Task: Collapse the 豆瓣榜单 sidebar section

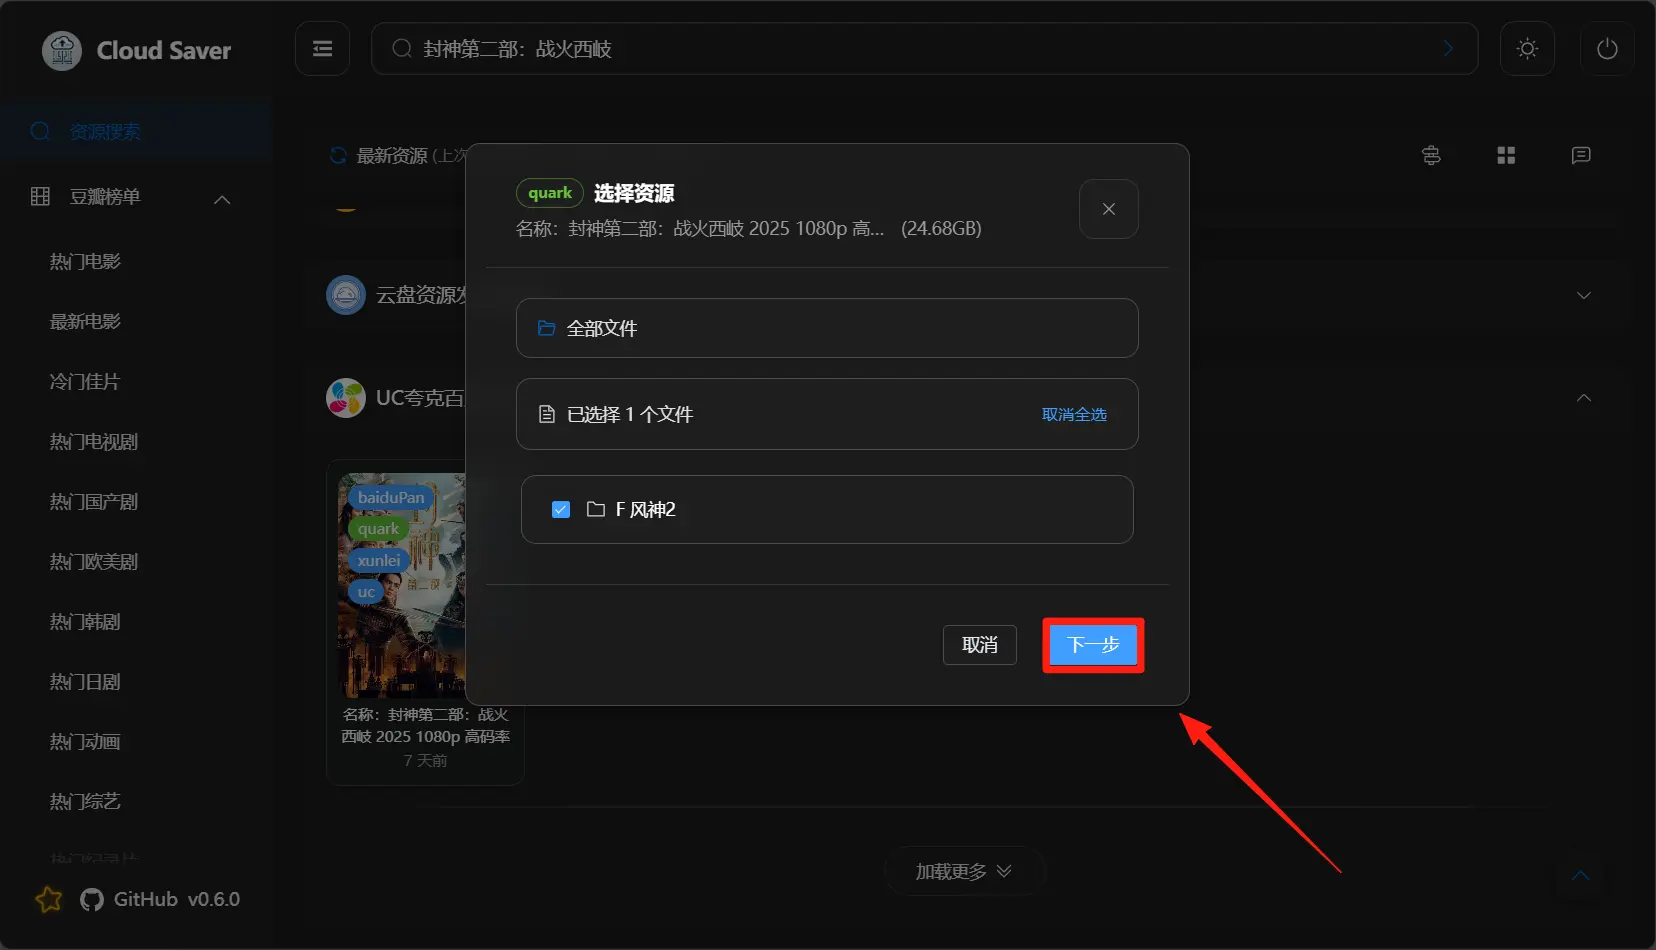Action: click(222, 199)
